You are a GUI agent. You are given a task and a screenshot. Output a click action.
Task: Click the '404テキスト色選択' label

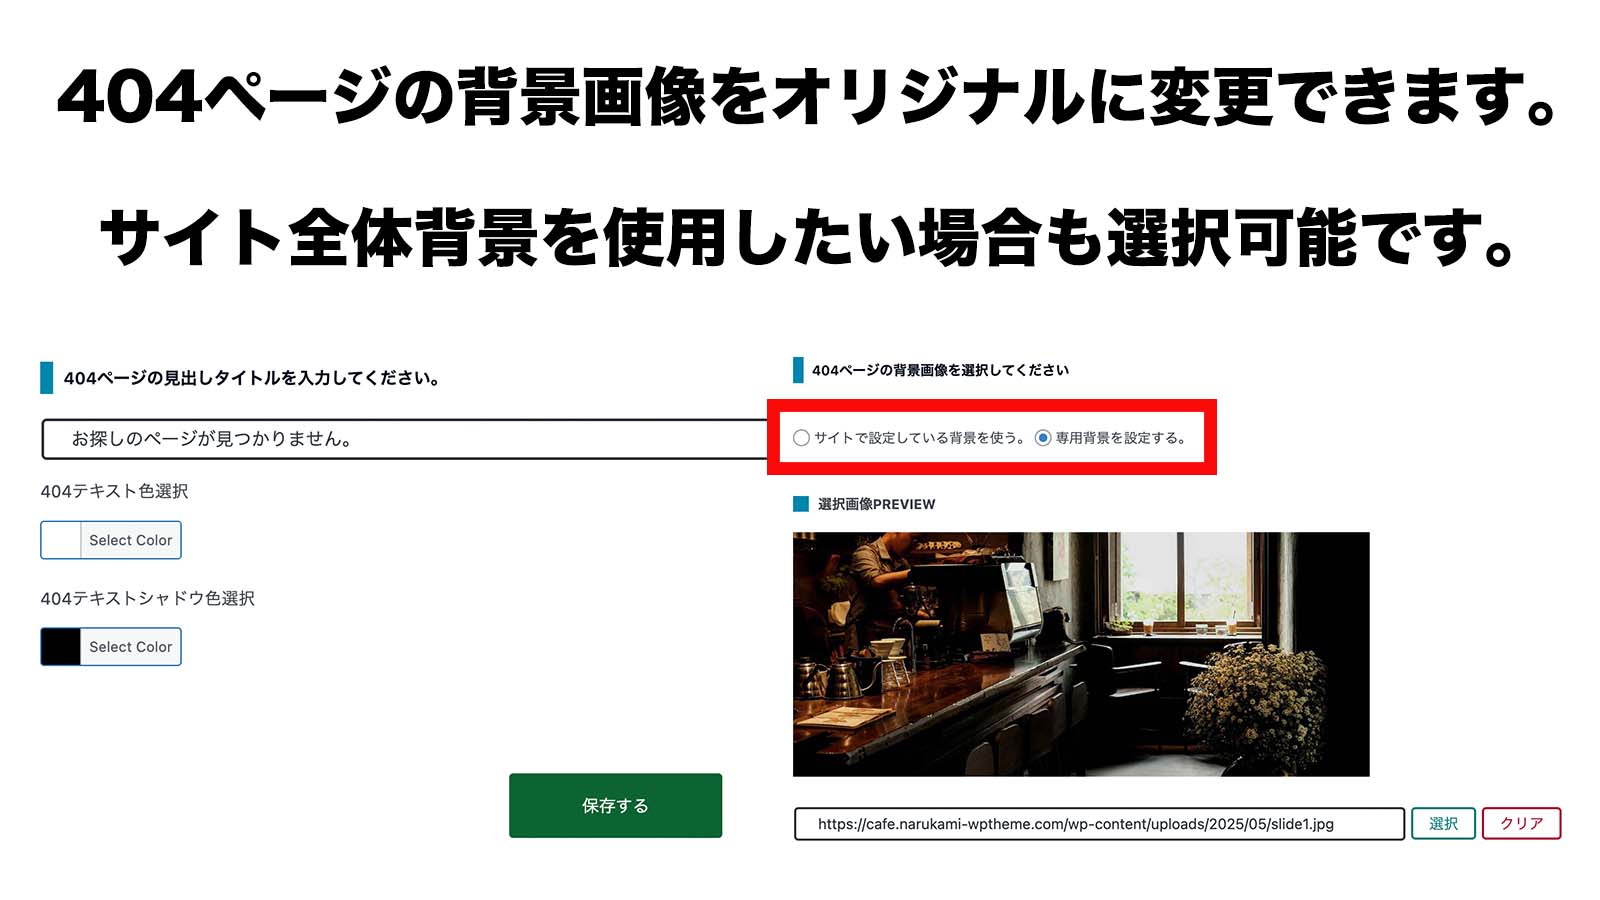[114, 491]
